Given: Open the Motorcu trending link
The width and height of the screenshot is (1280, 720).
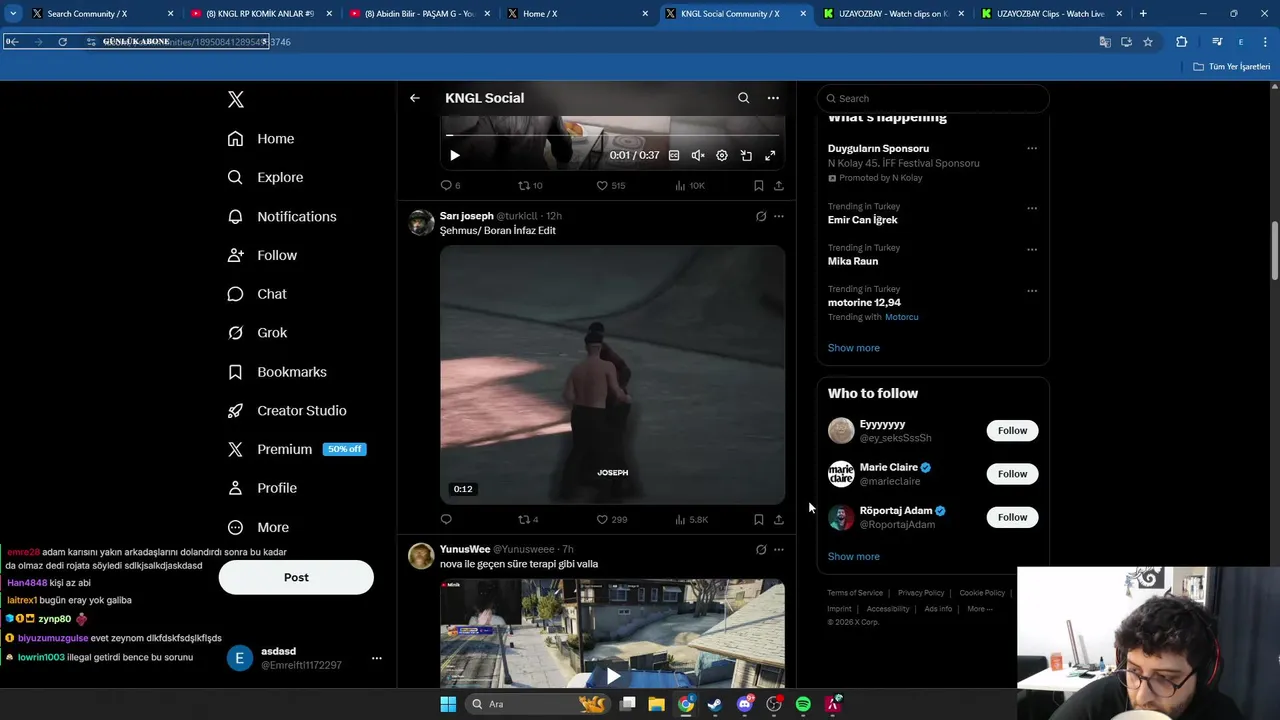Looking at the screenshot, I should (901, 317).
